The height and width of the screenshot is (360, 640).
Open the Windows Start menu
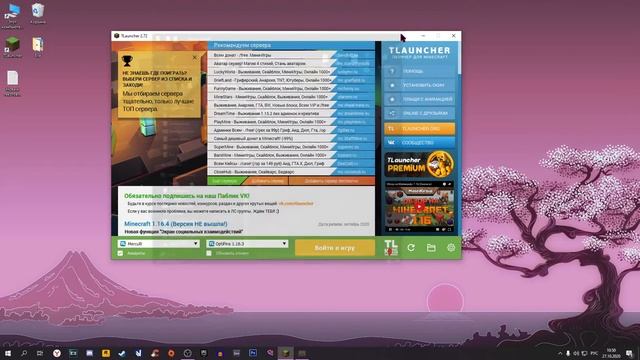point(7,353)
